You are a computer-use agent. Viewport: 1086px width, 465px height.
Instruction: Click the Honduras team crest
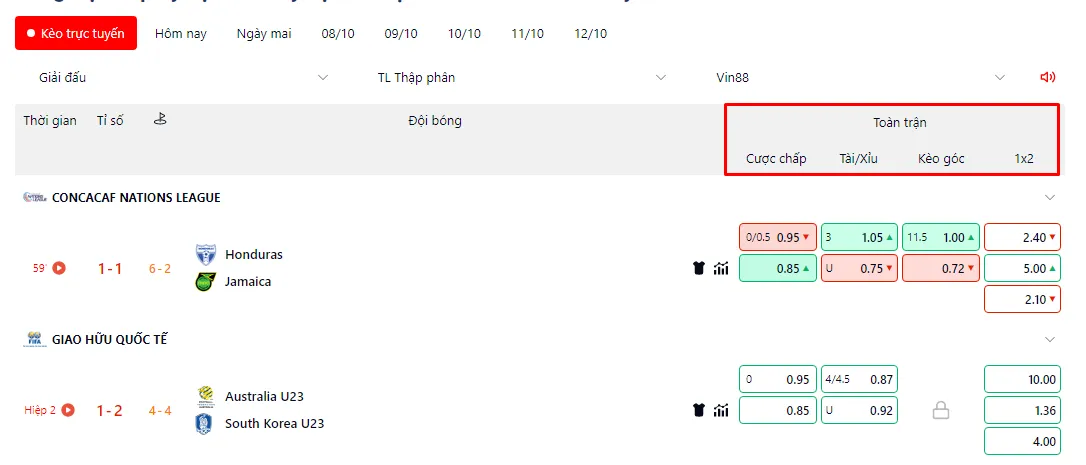coord(206,254)
